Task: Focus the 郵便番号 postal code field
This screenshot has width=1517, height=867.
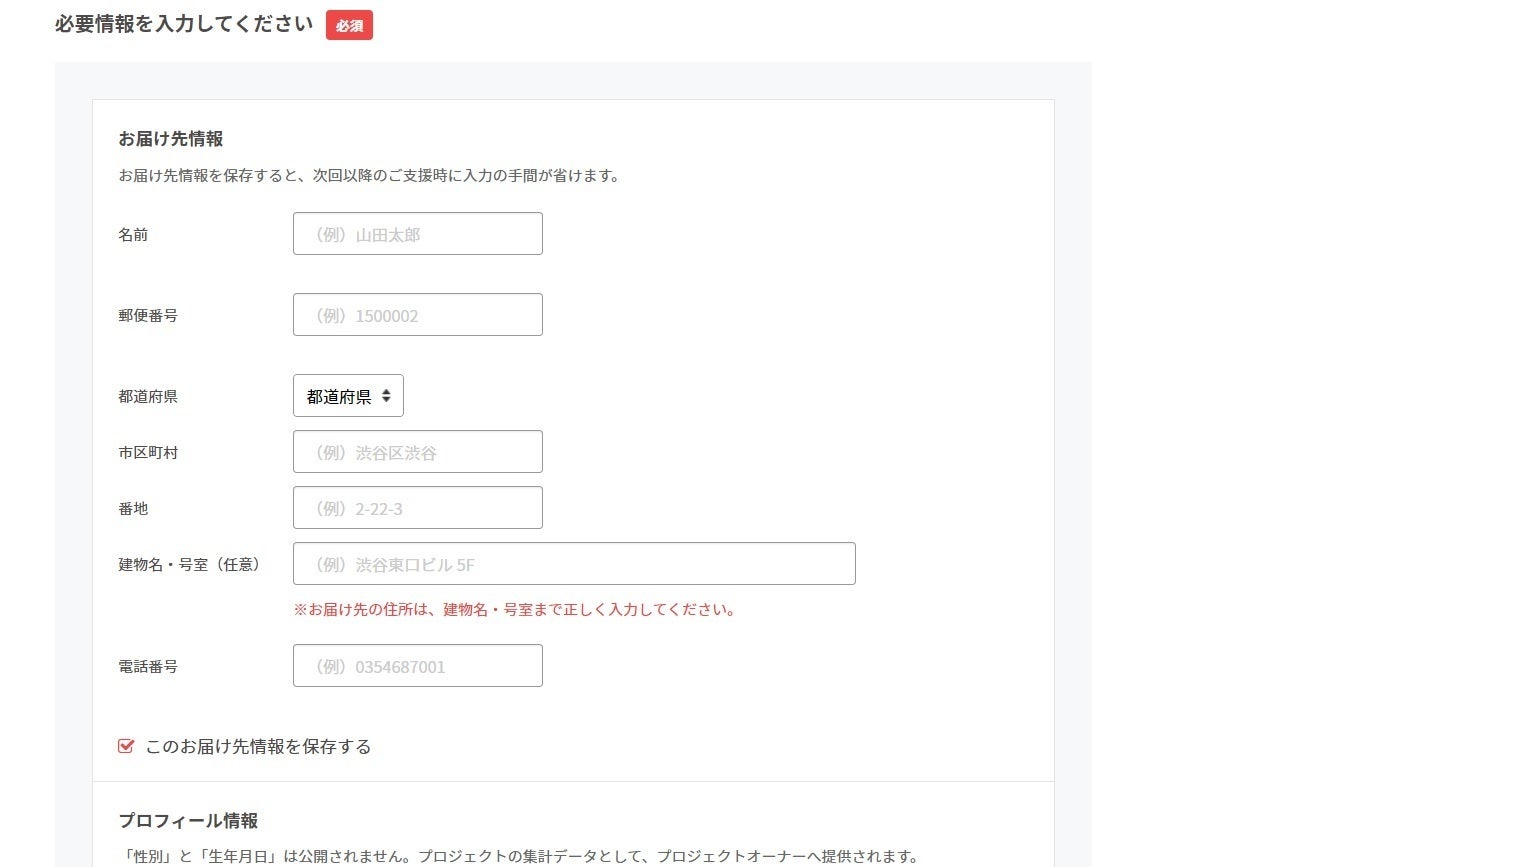Action: point(417,315)
